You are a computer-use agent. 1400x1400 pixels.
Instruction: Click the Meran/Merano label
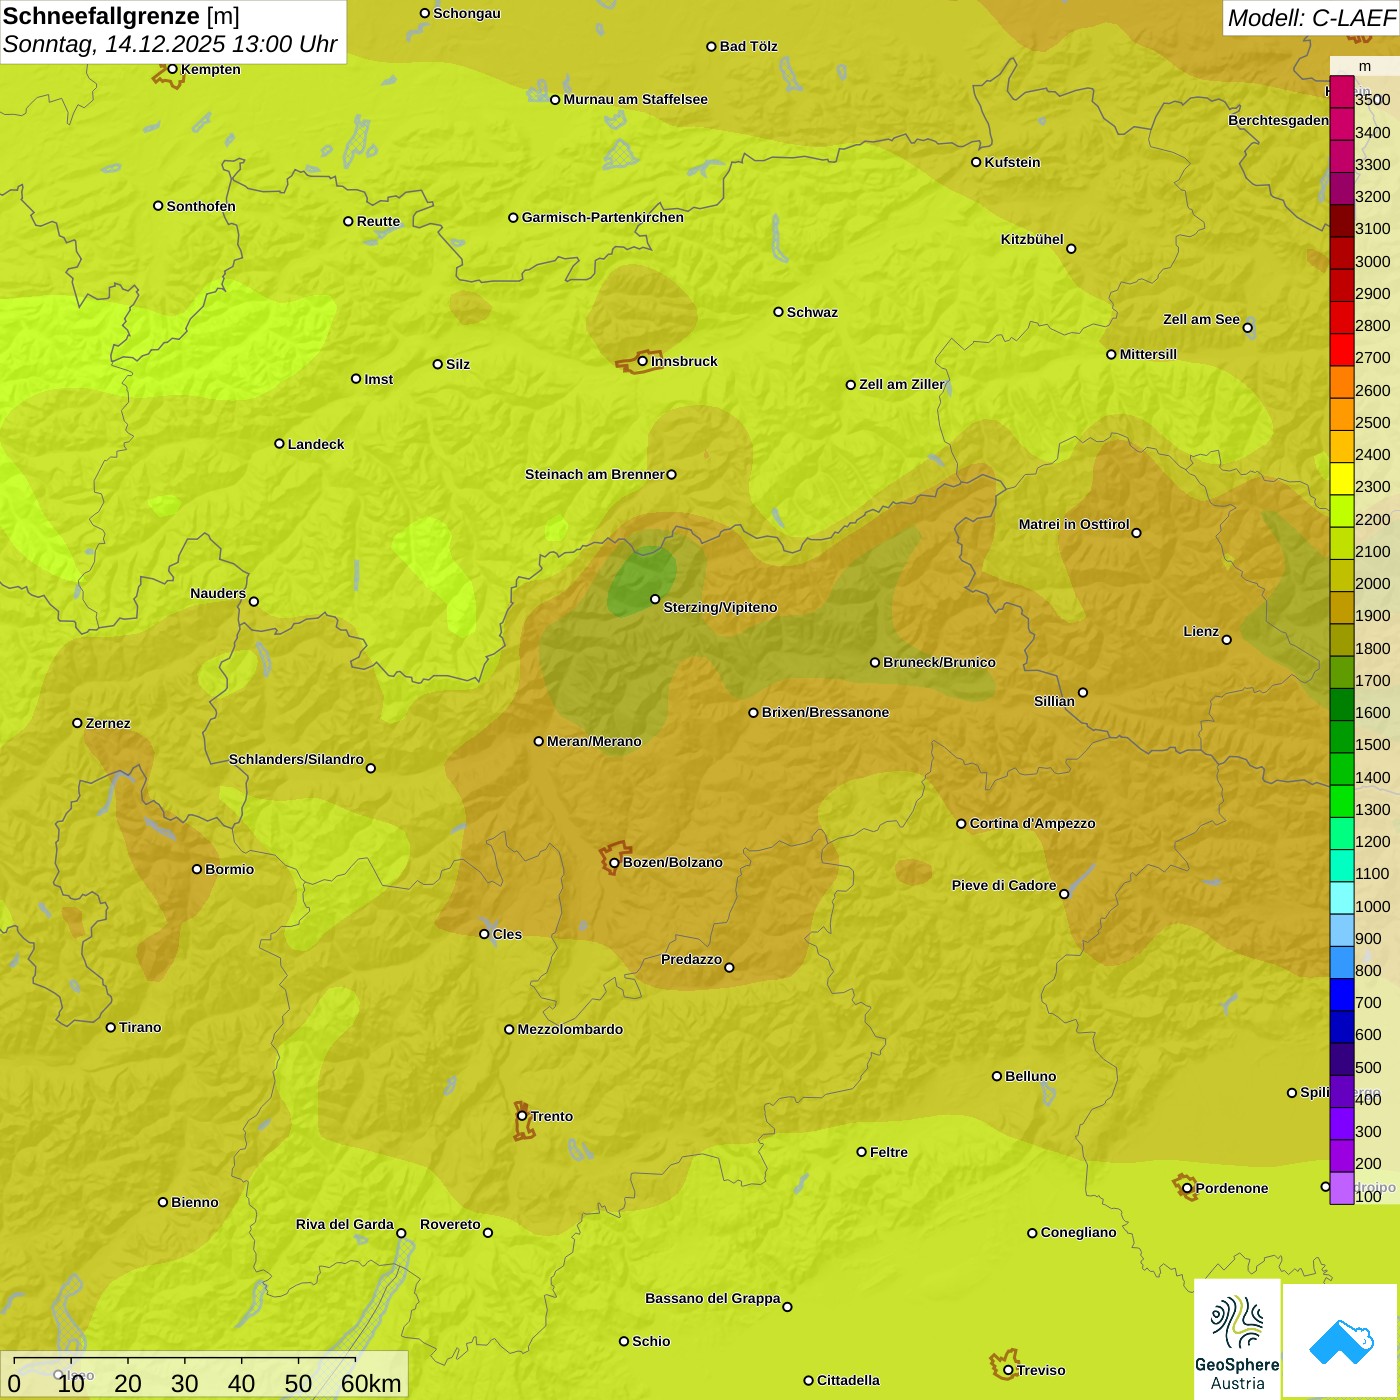click(x=594, y=741)
